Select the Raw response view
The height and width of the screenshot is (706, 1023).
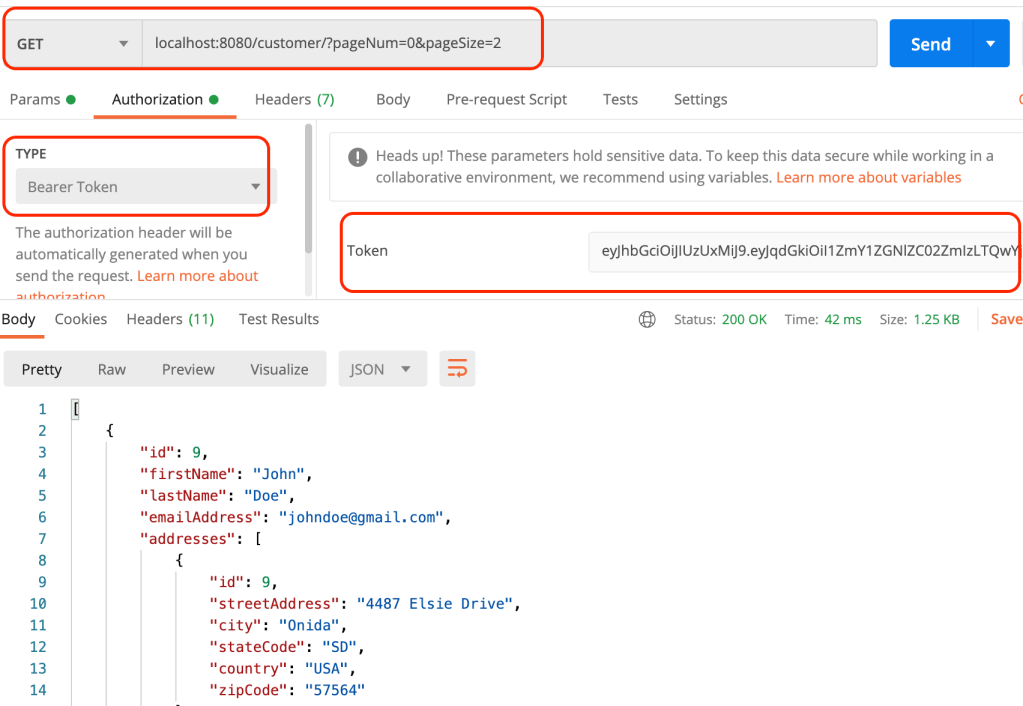tap(112, 369)
